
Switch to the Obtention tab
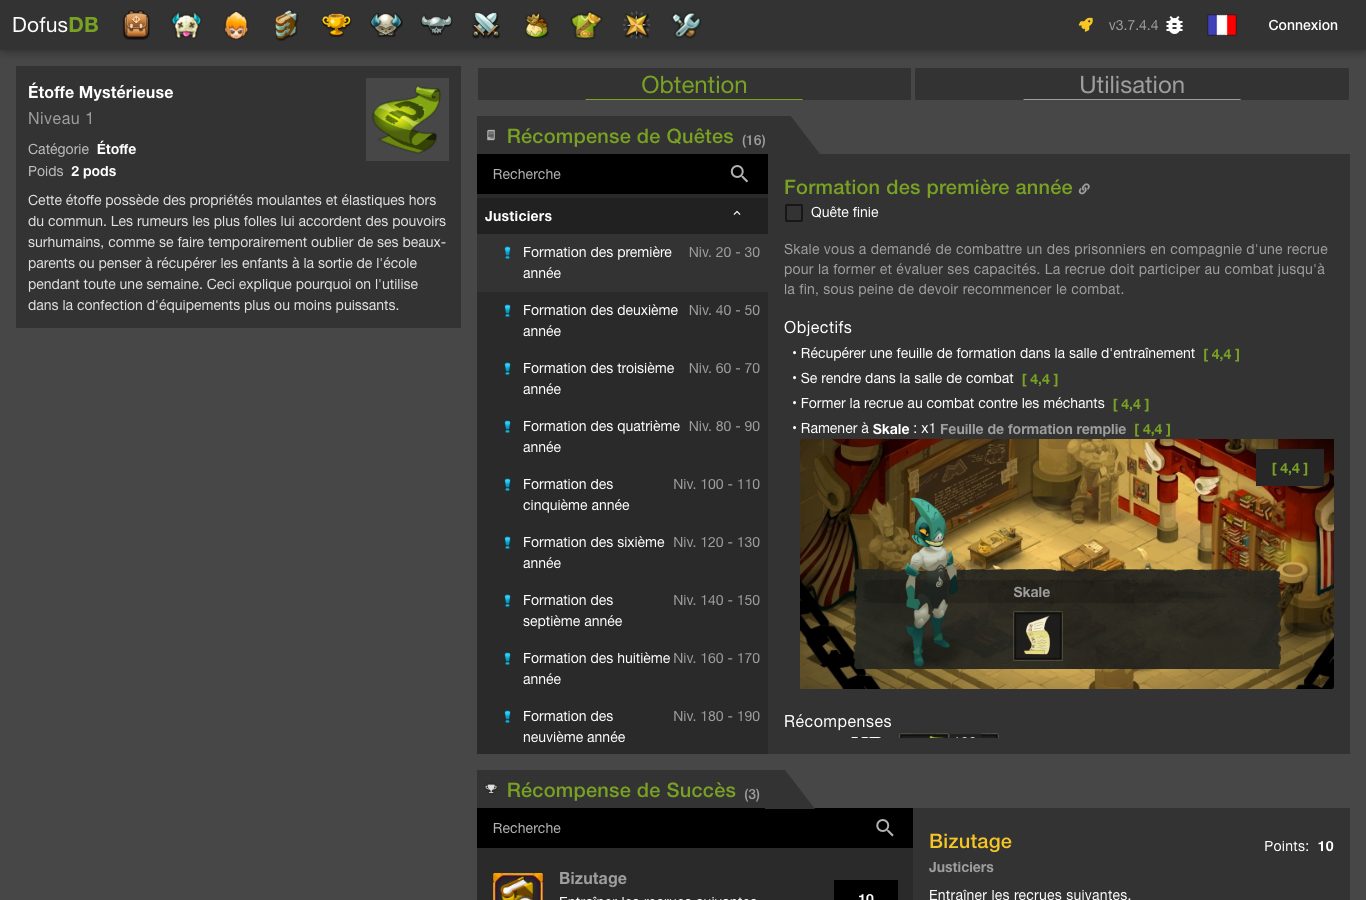(694, 85)
